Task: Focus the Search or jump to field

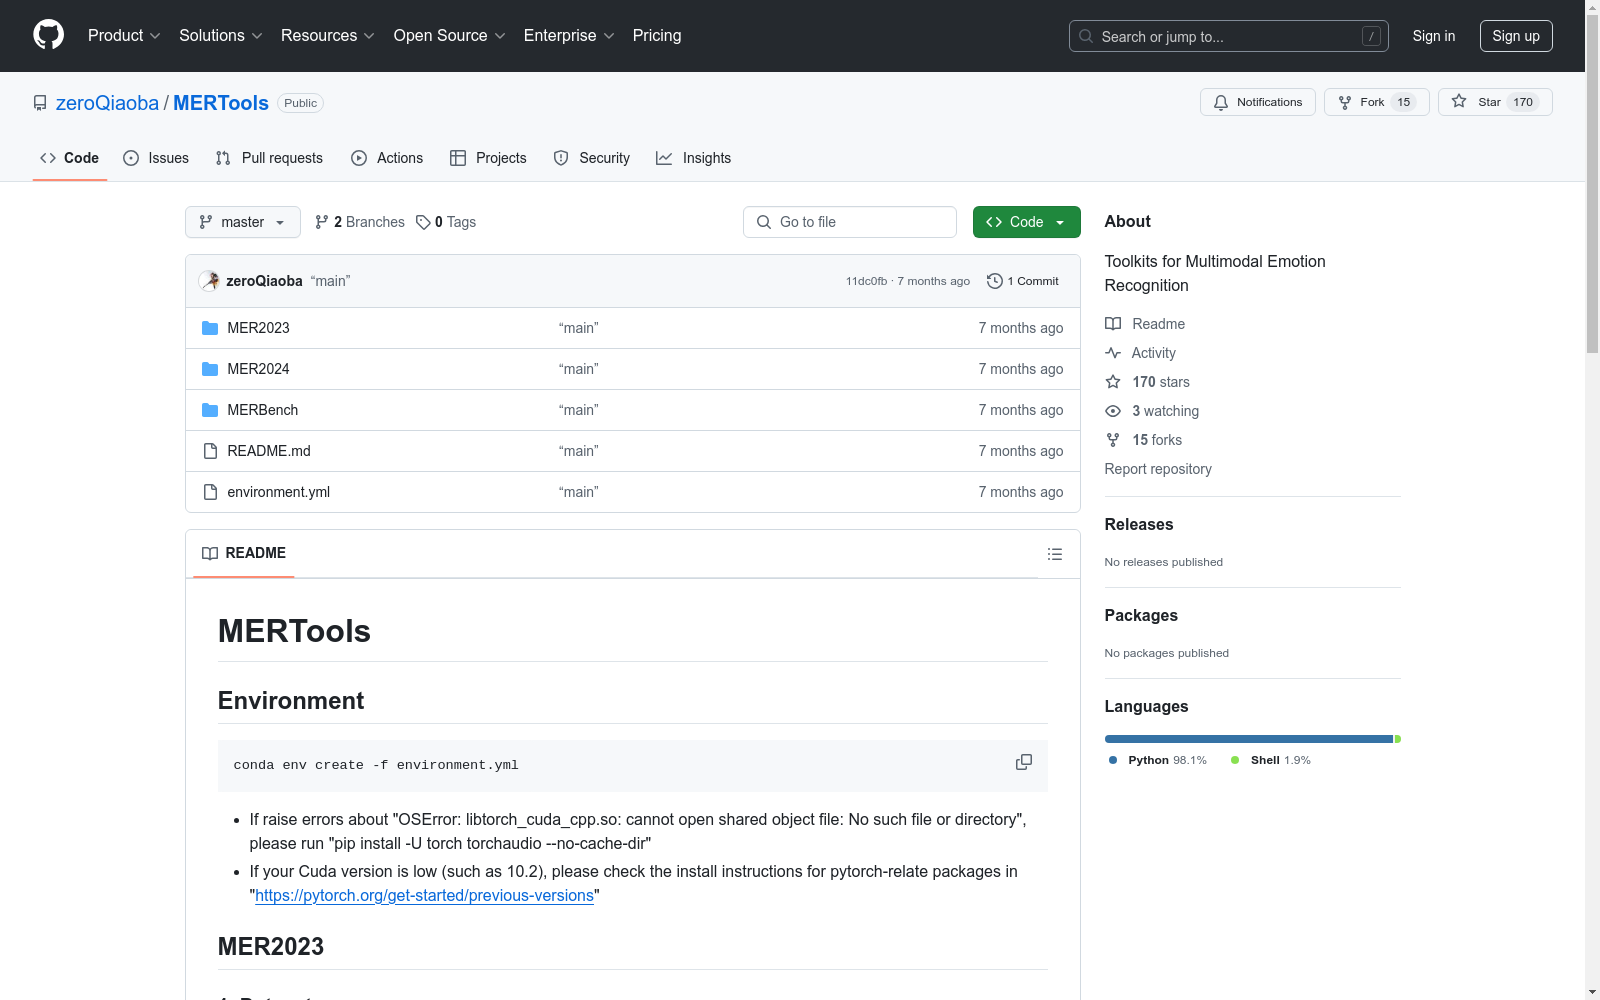Action: pyautogui.click(x=1229, y=36)
